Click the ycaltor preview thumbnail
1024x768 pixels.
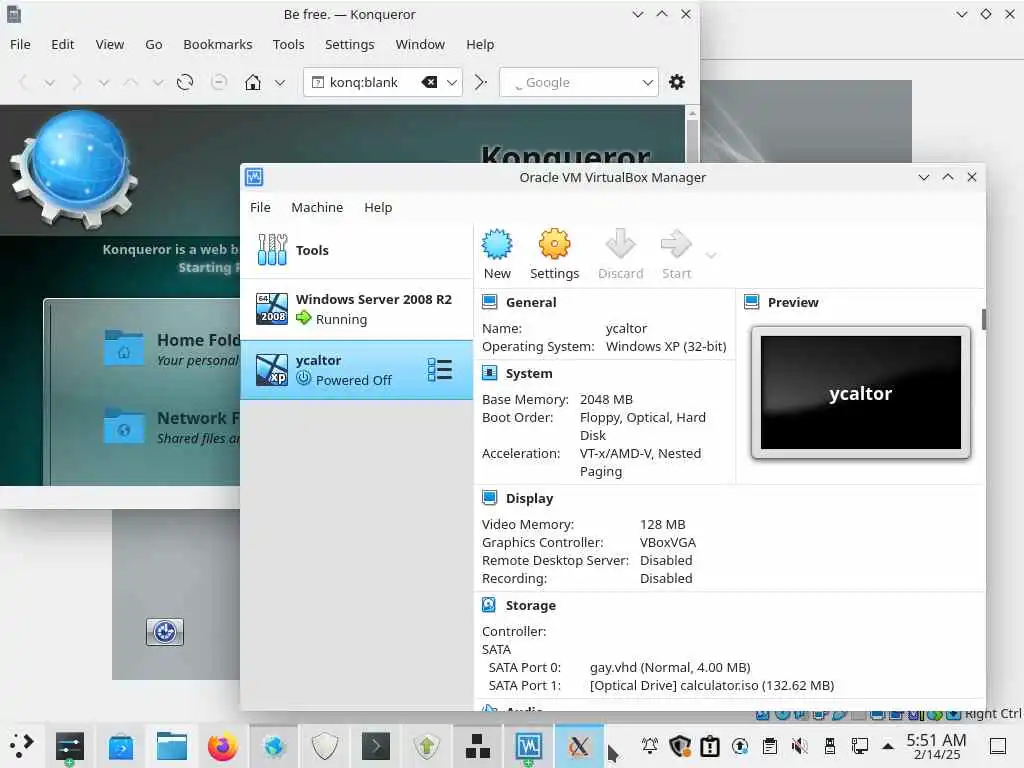(861, 392)
